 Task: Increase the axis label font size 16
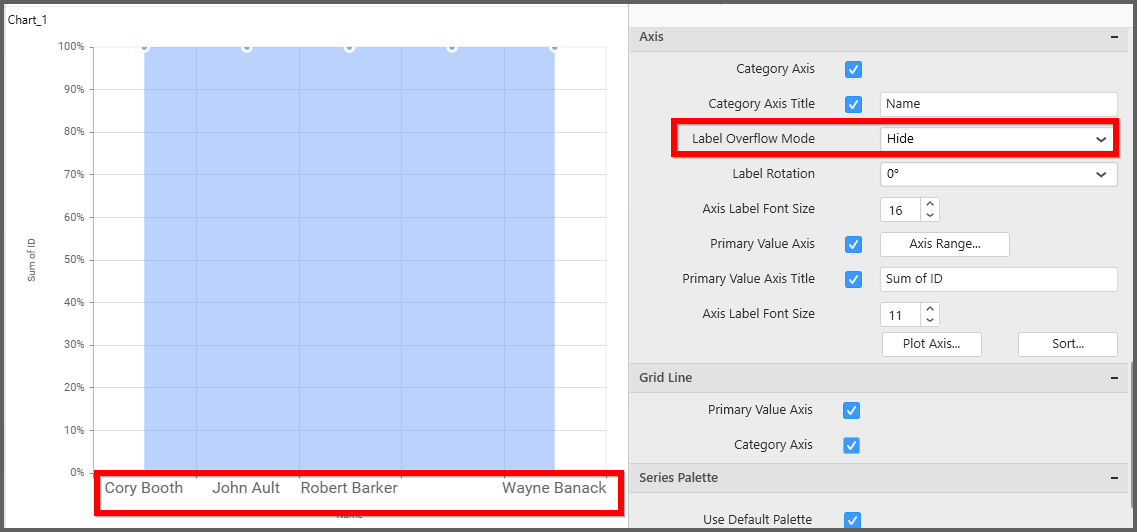(x=930, y=204)
